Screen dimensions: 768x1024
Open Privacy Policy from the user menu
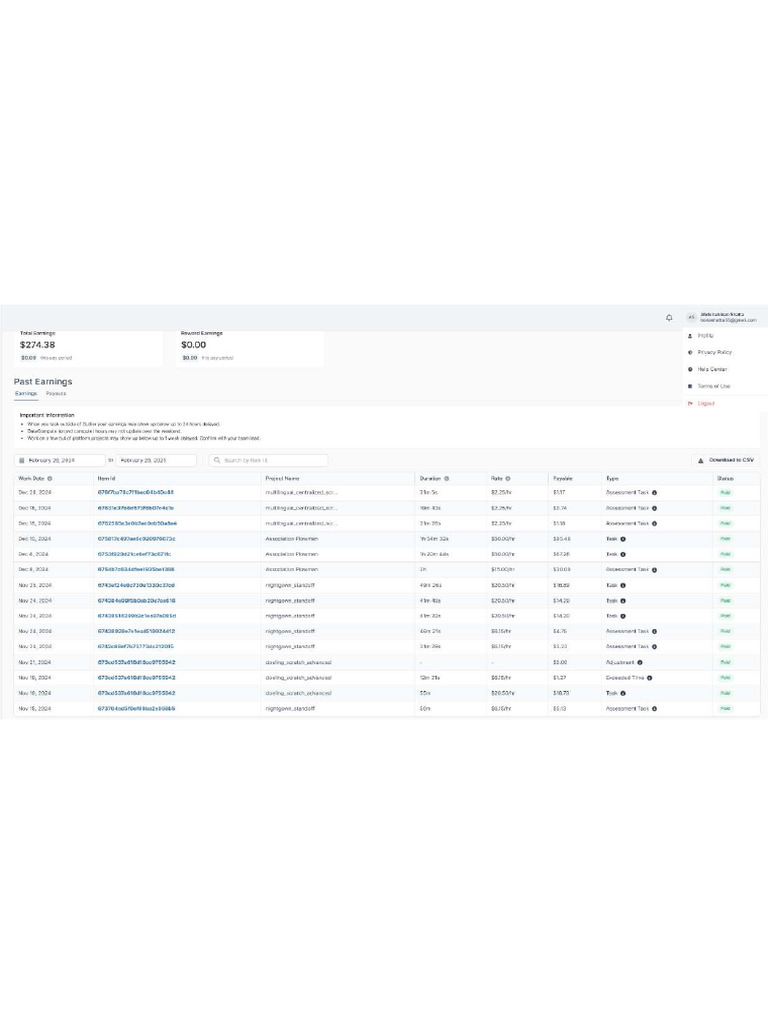pos(714,352)
